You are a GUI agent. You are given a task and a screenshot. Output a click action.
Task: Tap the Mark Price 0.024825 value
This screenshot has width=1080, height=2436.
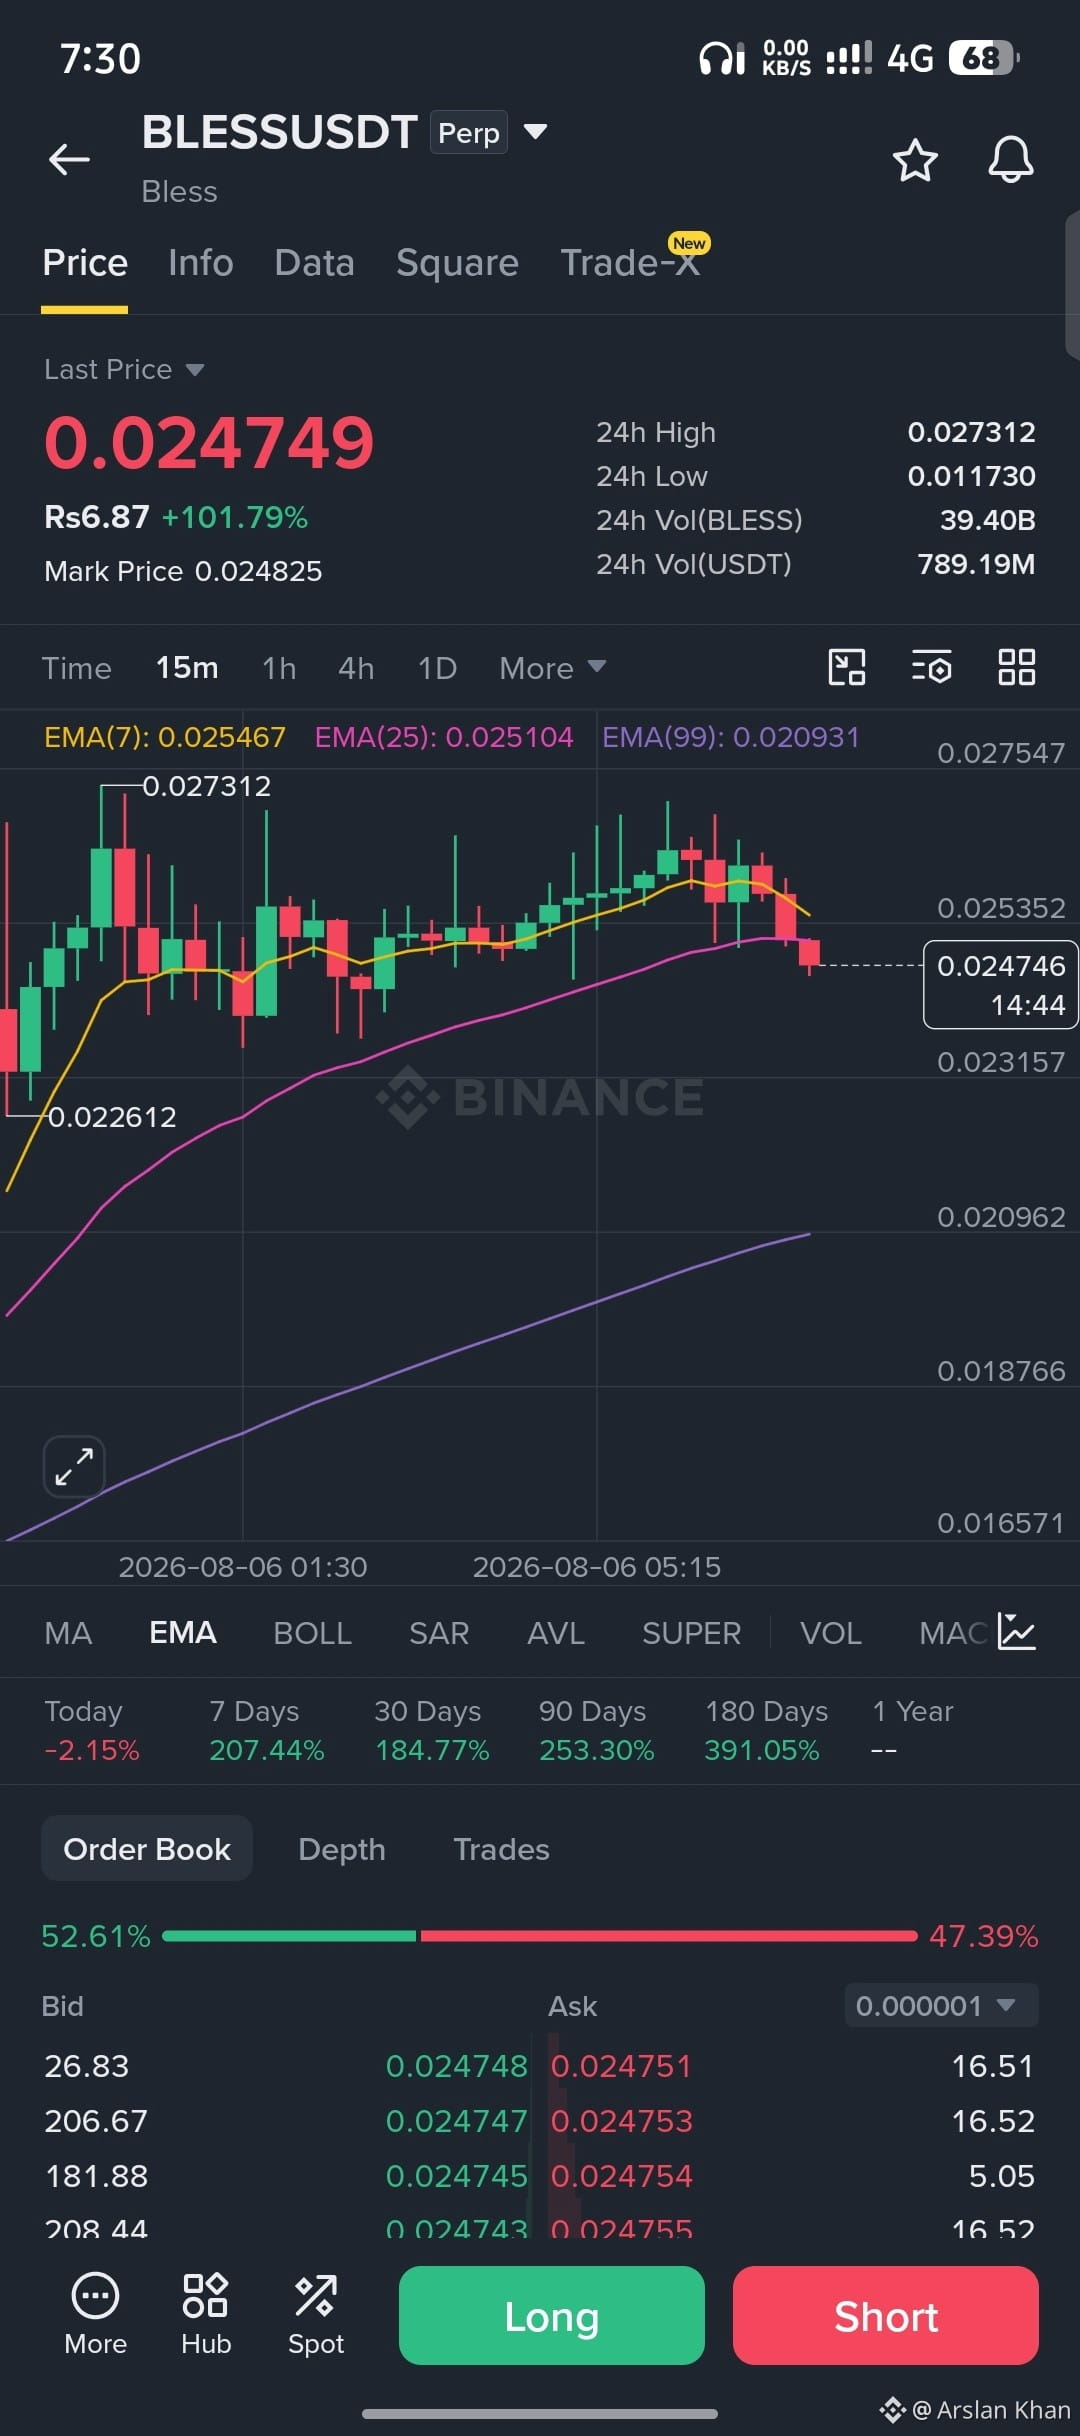click(183, 571)
